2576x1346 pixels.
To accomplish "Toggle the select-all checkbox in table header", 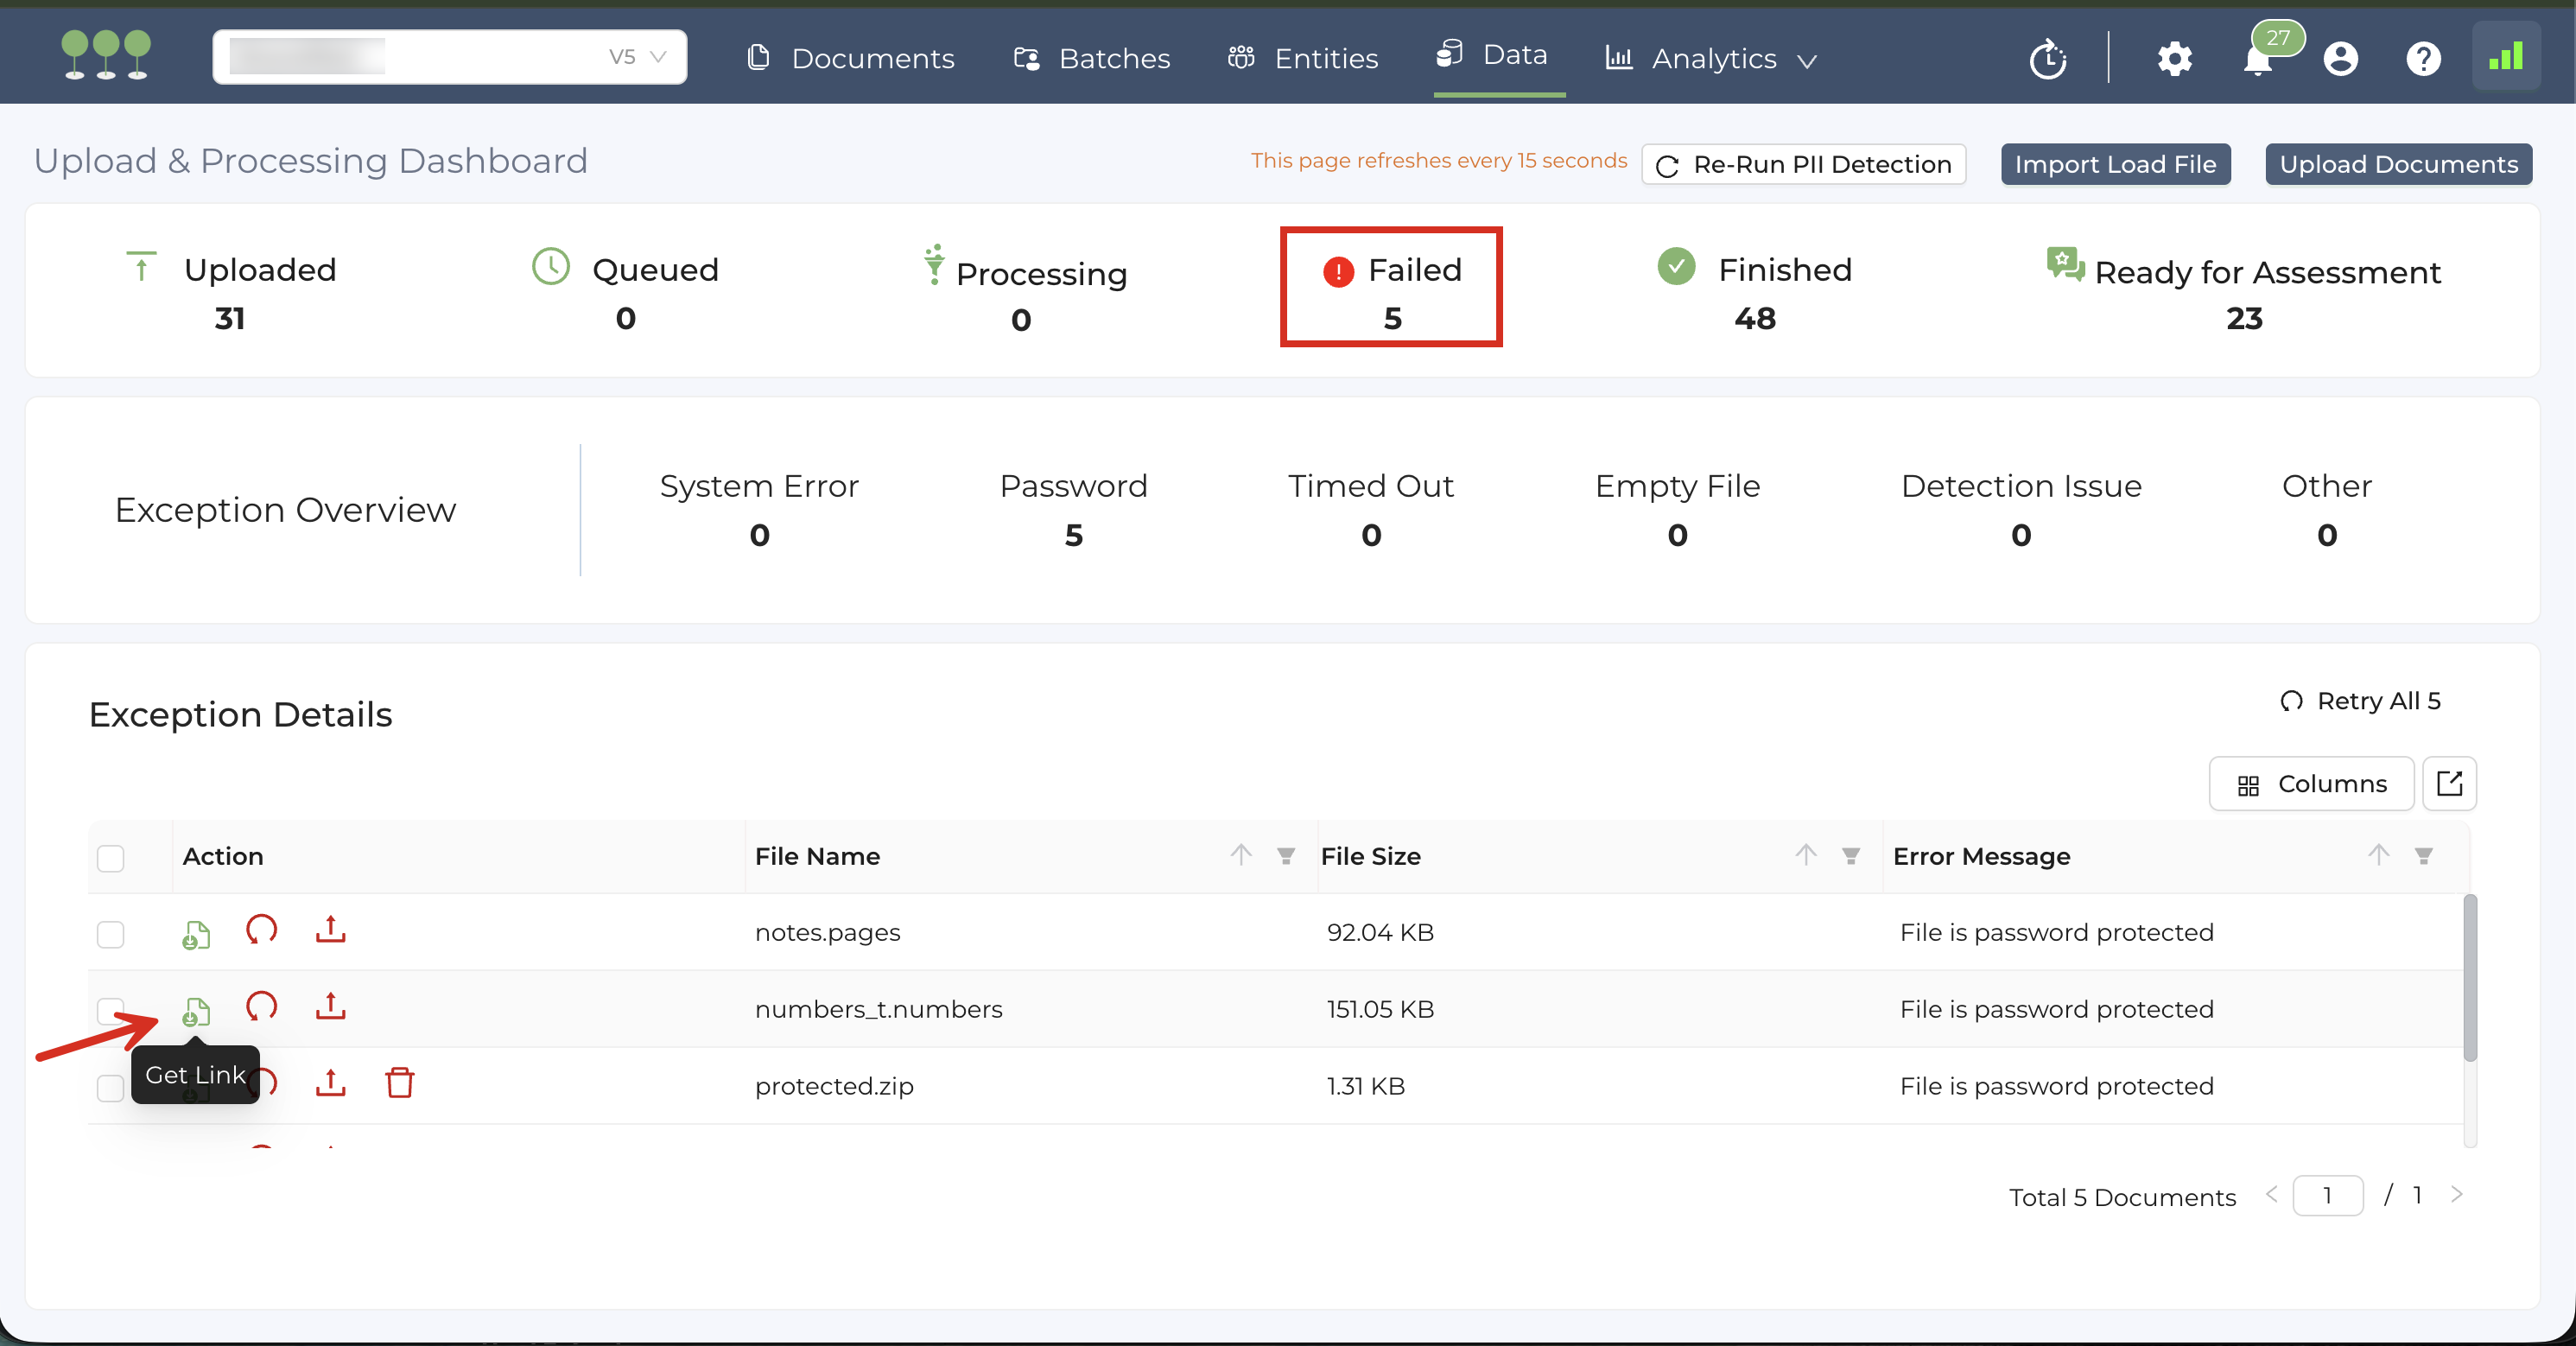I will pyautogui.click(x=110, y=858).
